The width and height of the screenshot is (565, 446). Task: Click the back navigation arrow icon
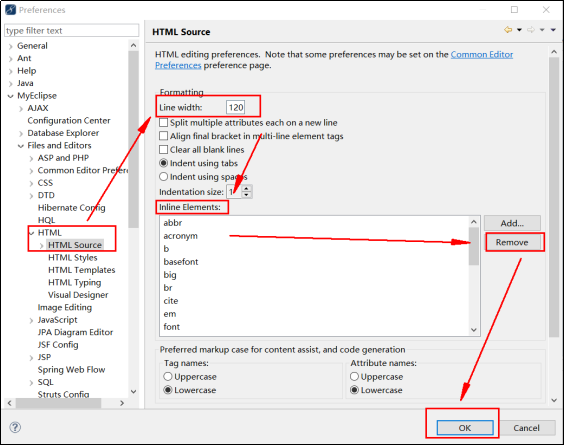(x=508, y=30)
